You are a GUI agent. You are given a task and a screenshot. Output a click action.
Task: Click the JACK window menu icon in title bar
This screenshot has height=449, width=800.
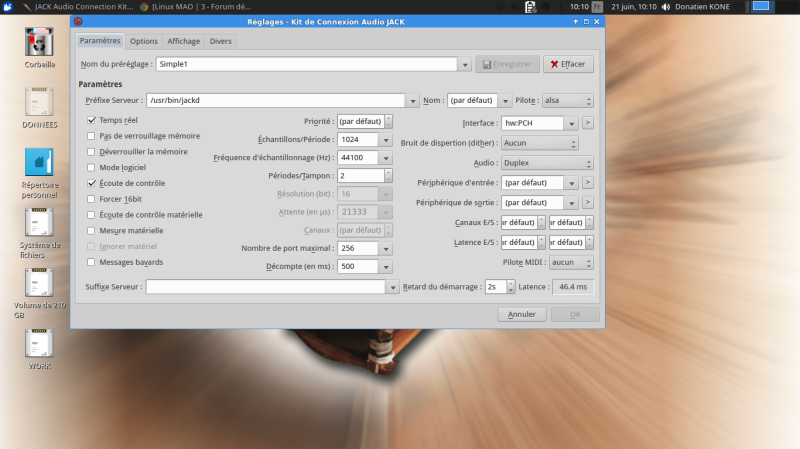pos(78,21)
